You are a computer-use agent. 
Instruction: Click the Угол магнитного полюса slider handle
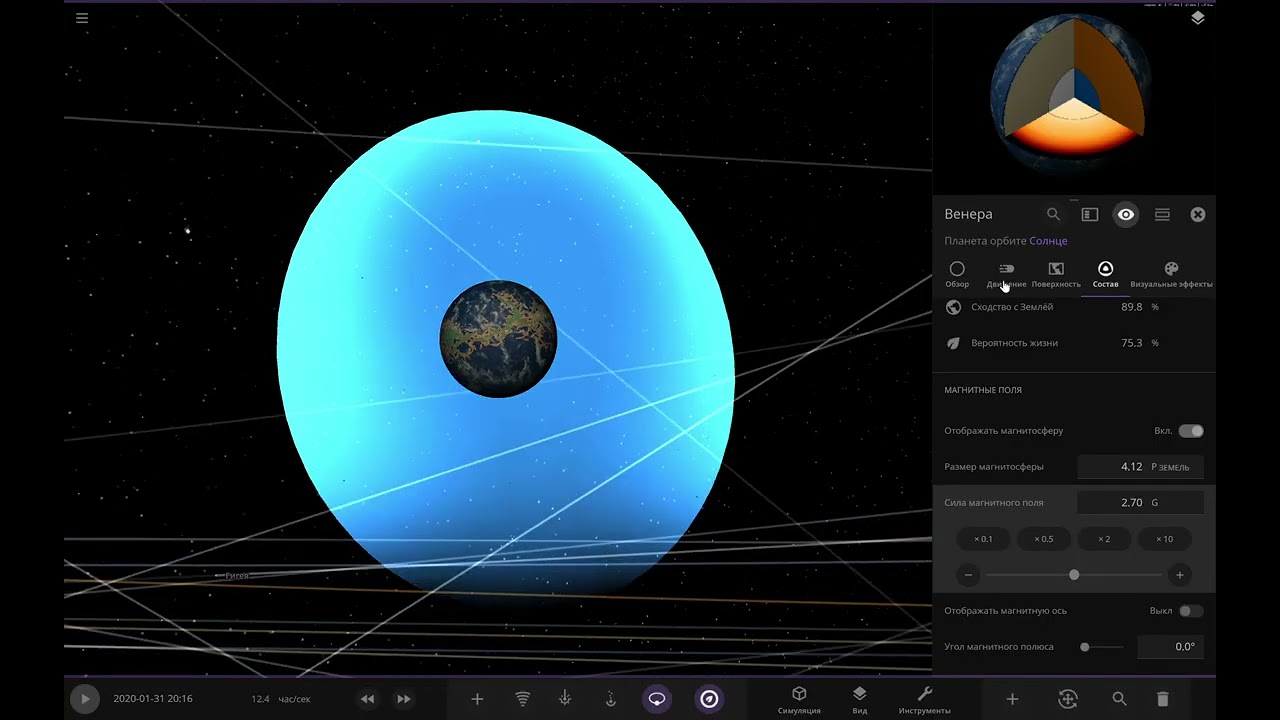pos(1085,647)
